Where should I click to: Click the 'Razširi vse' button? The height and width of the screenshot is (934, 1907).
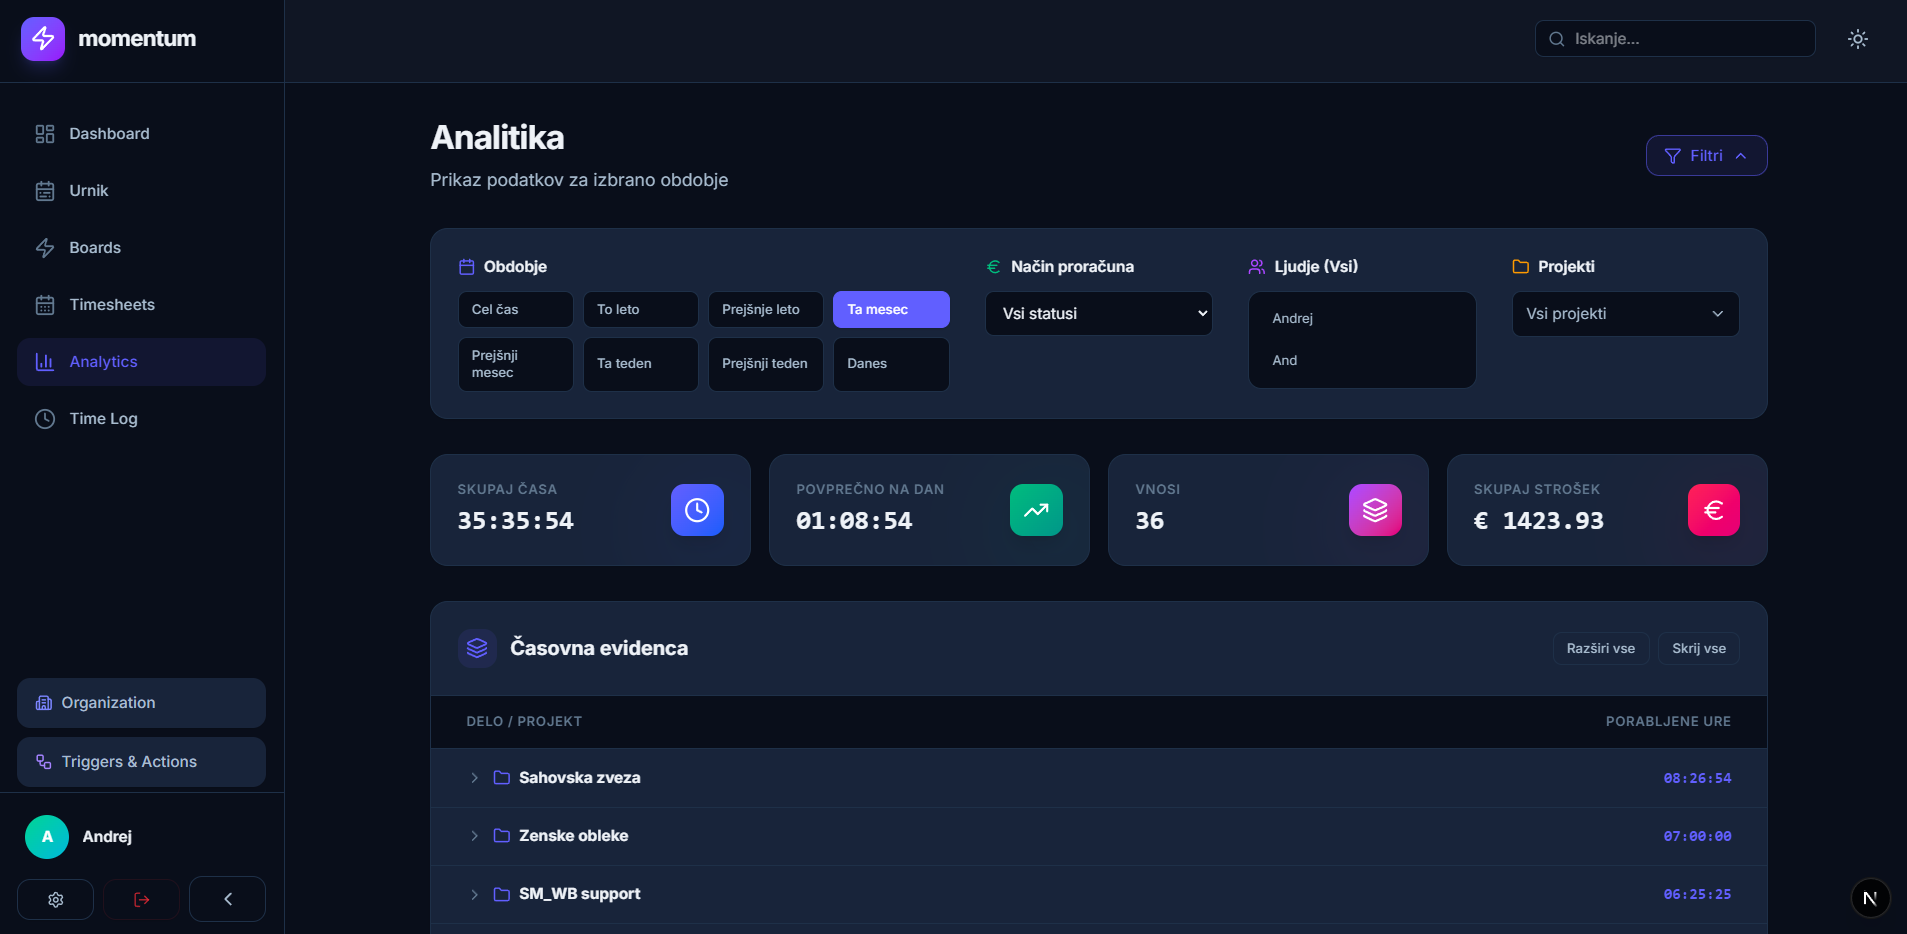(1600, 649)
